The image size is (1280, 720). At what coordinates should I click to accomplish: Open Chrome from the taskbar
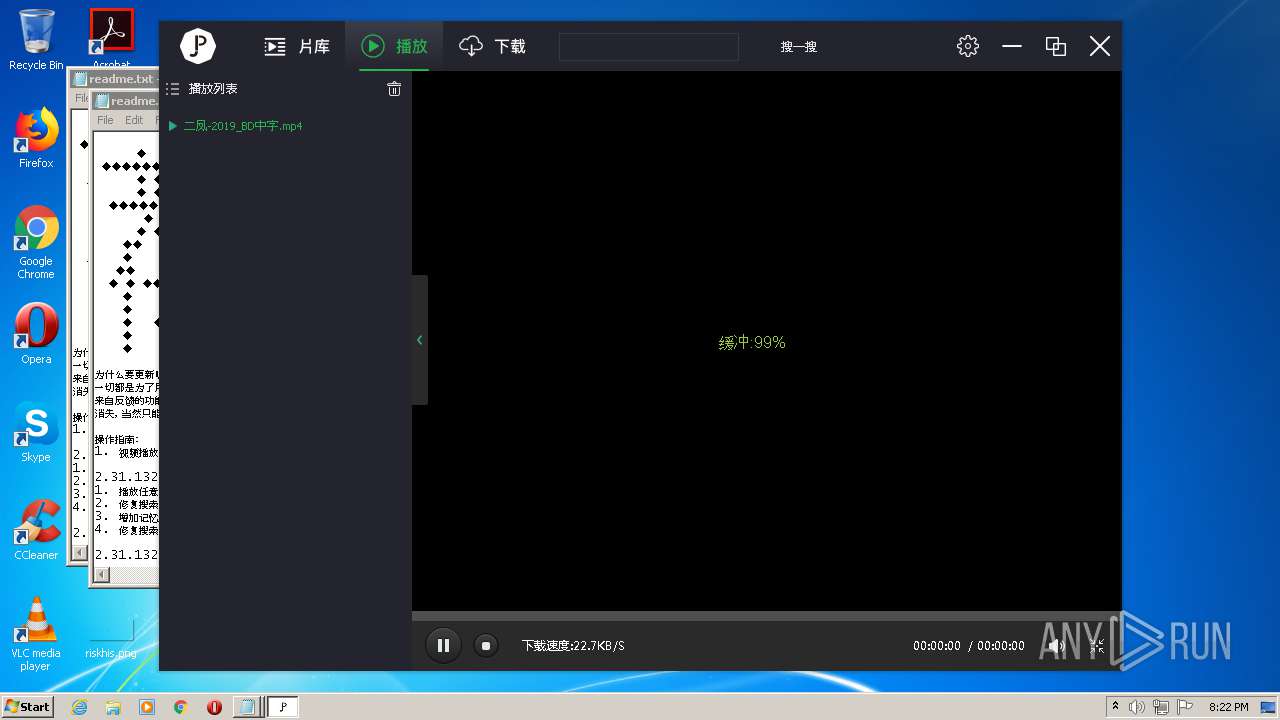[180, 707]
